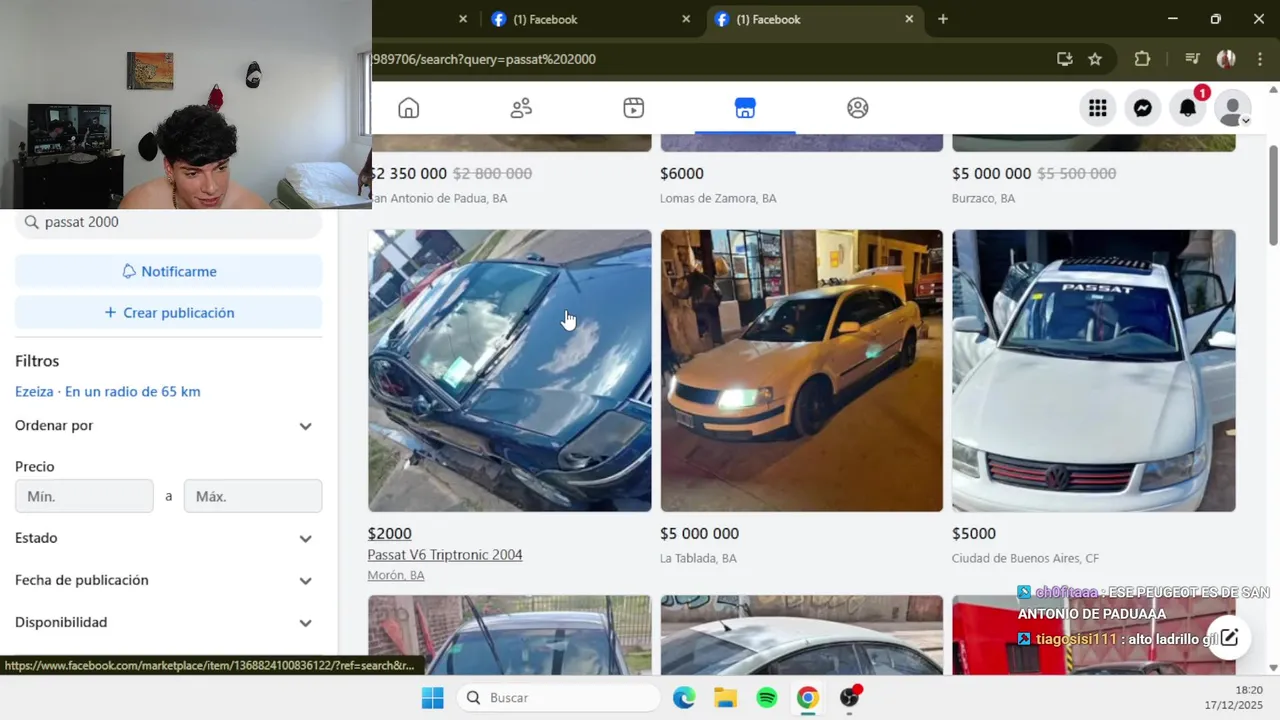Open the Video/Reels icon in the top navigation
1280x720 pixels.
[x=633, y=108]
